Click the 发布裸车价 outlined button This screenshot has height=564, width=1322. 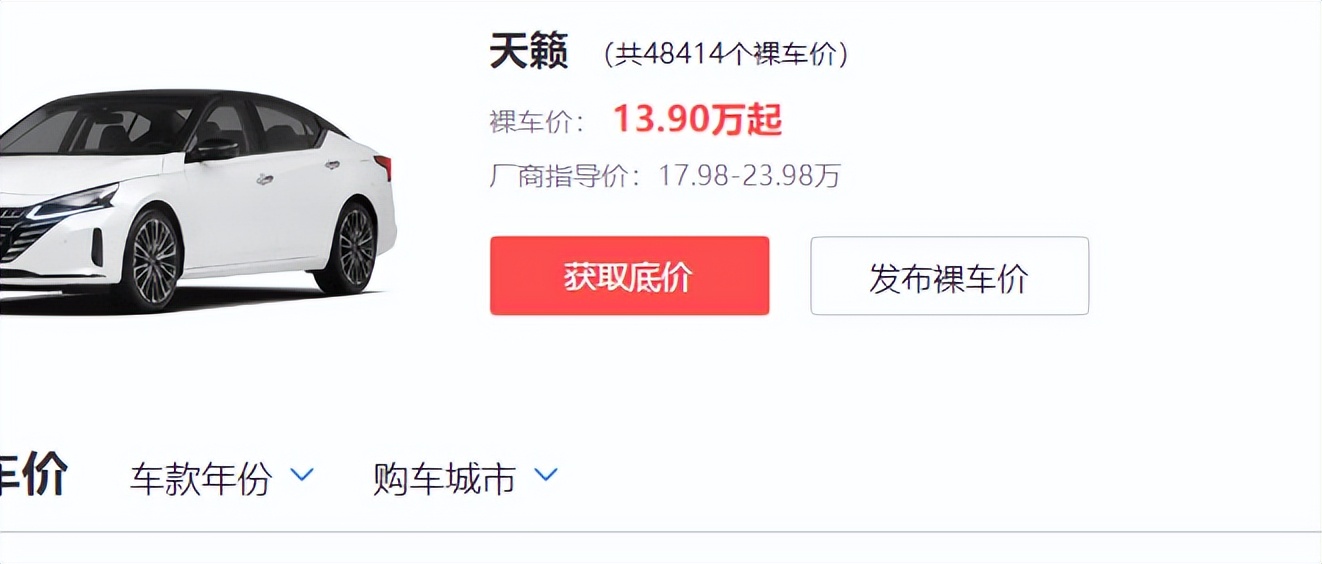(949, 276)
